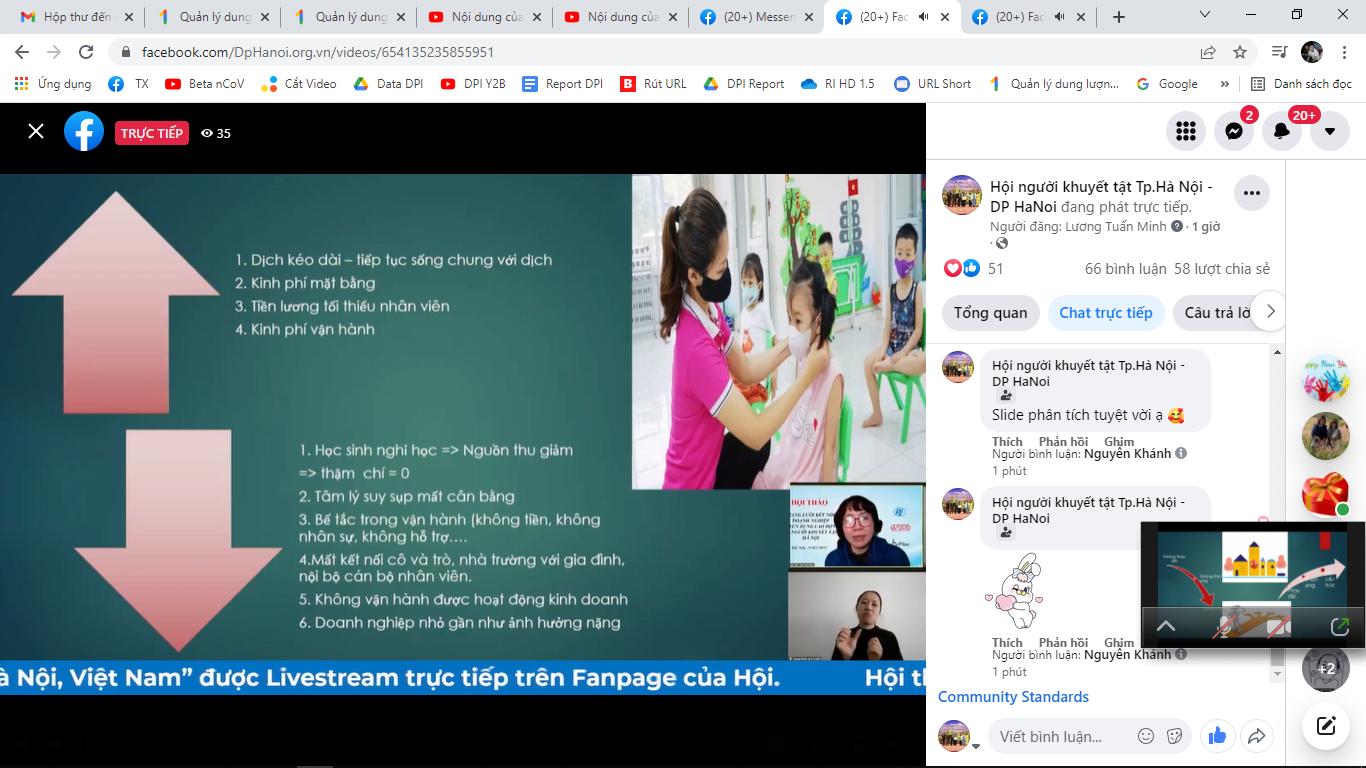The height and width of the screenshot is (768, 1366).
Task: Click the green pop-out icon in the floating window
Action: tap(1340, 627)
